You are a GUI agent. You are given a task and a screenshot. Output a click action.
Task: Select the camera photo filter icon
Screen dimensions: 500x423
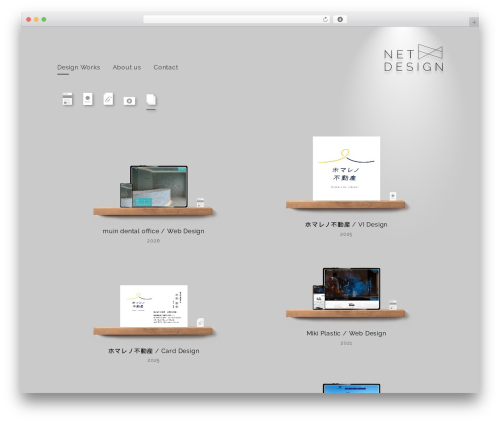[129, 101]
